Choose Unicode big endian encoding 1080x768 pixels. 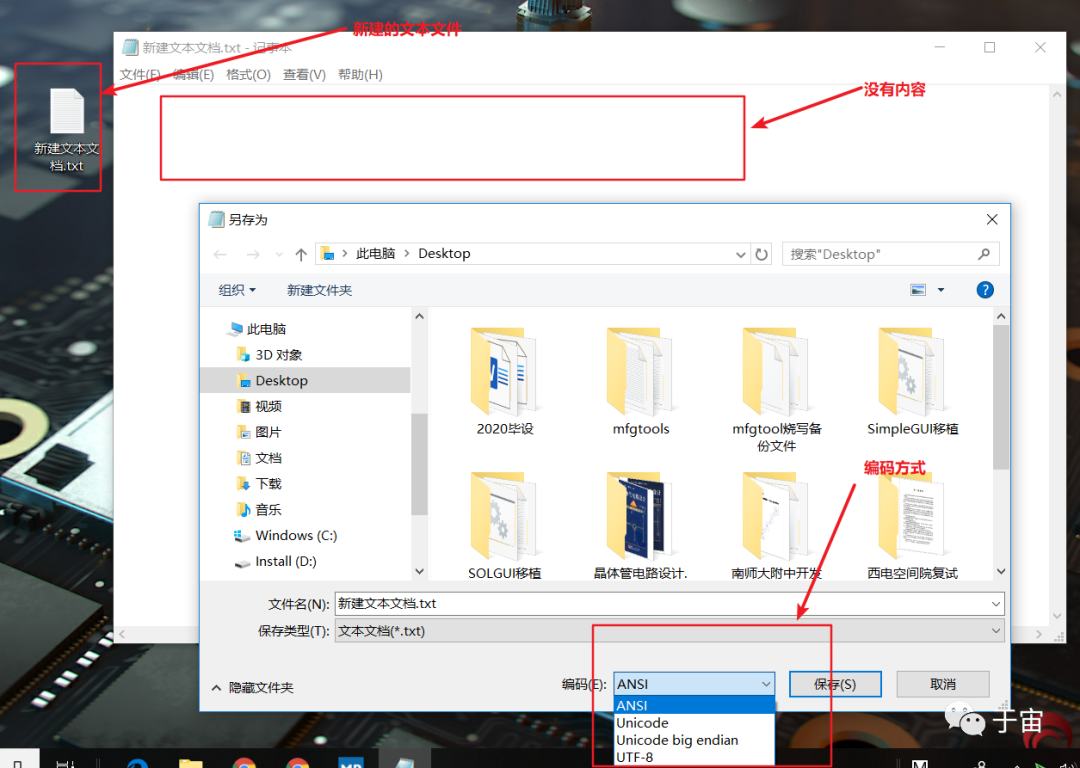694,740
